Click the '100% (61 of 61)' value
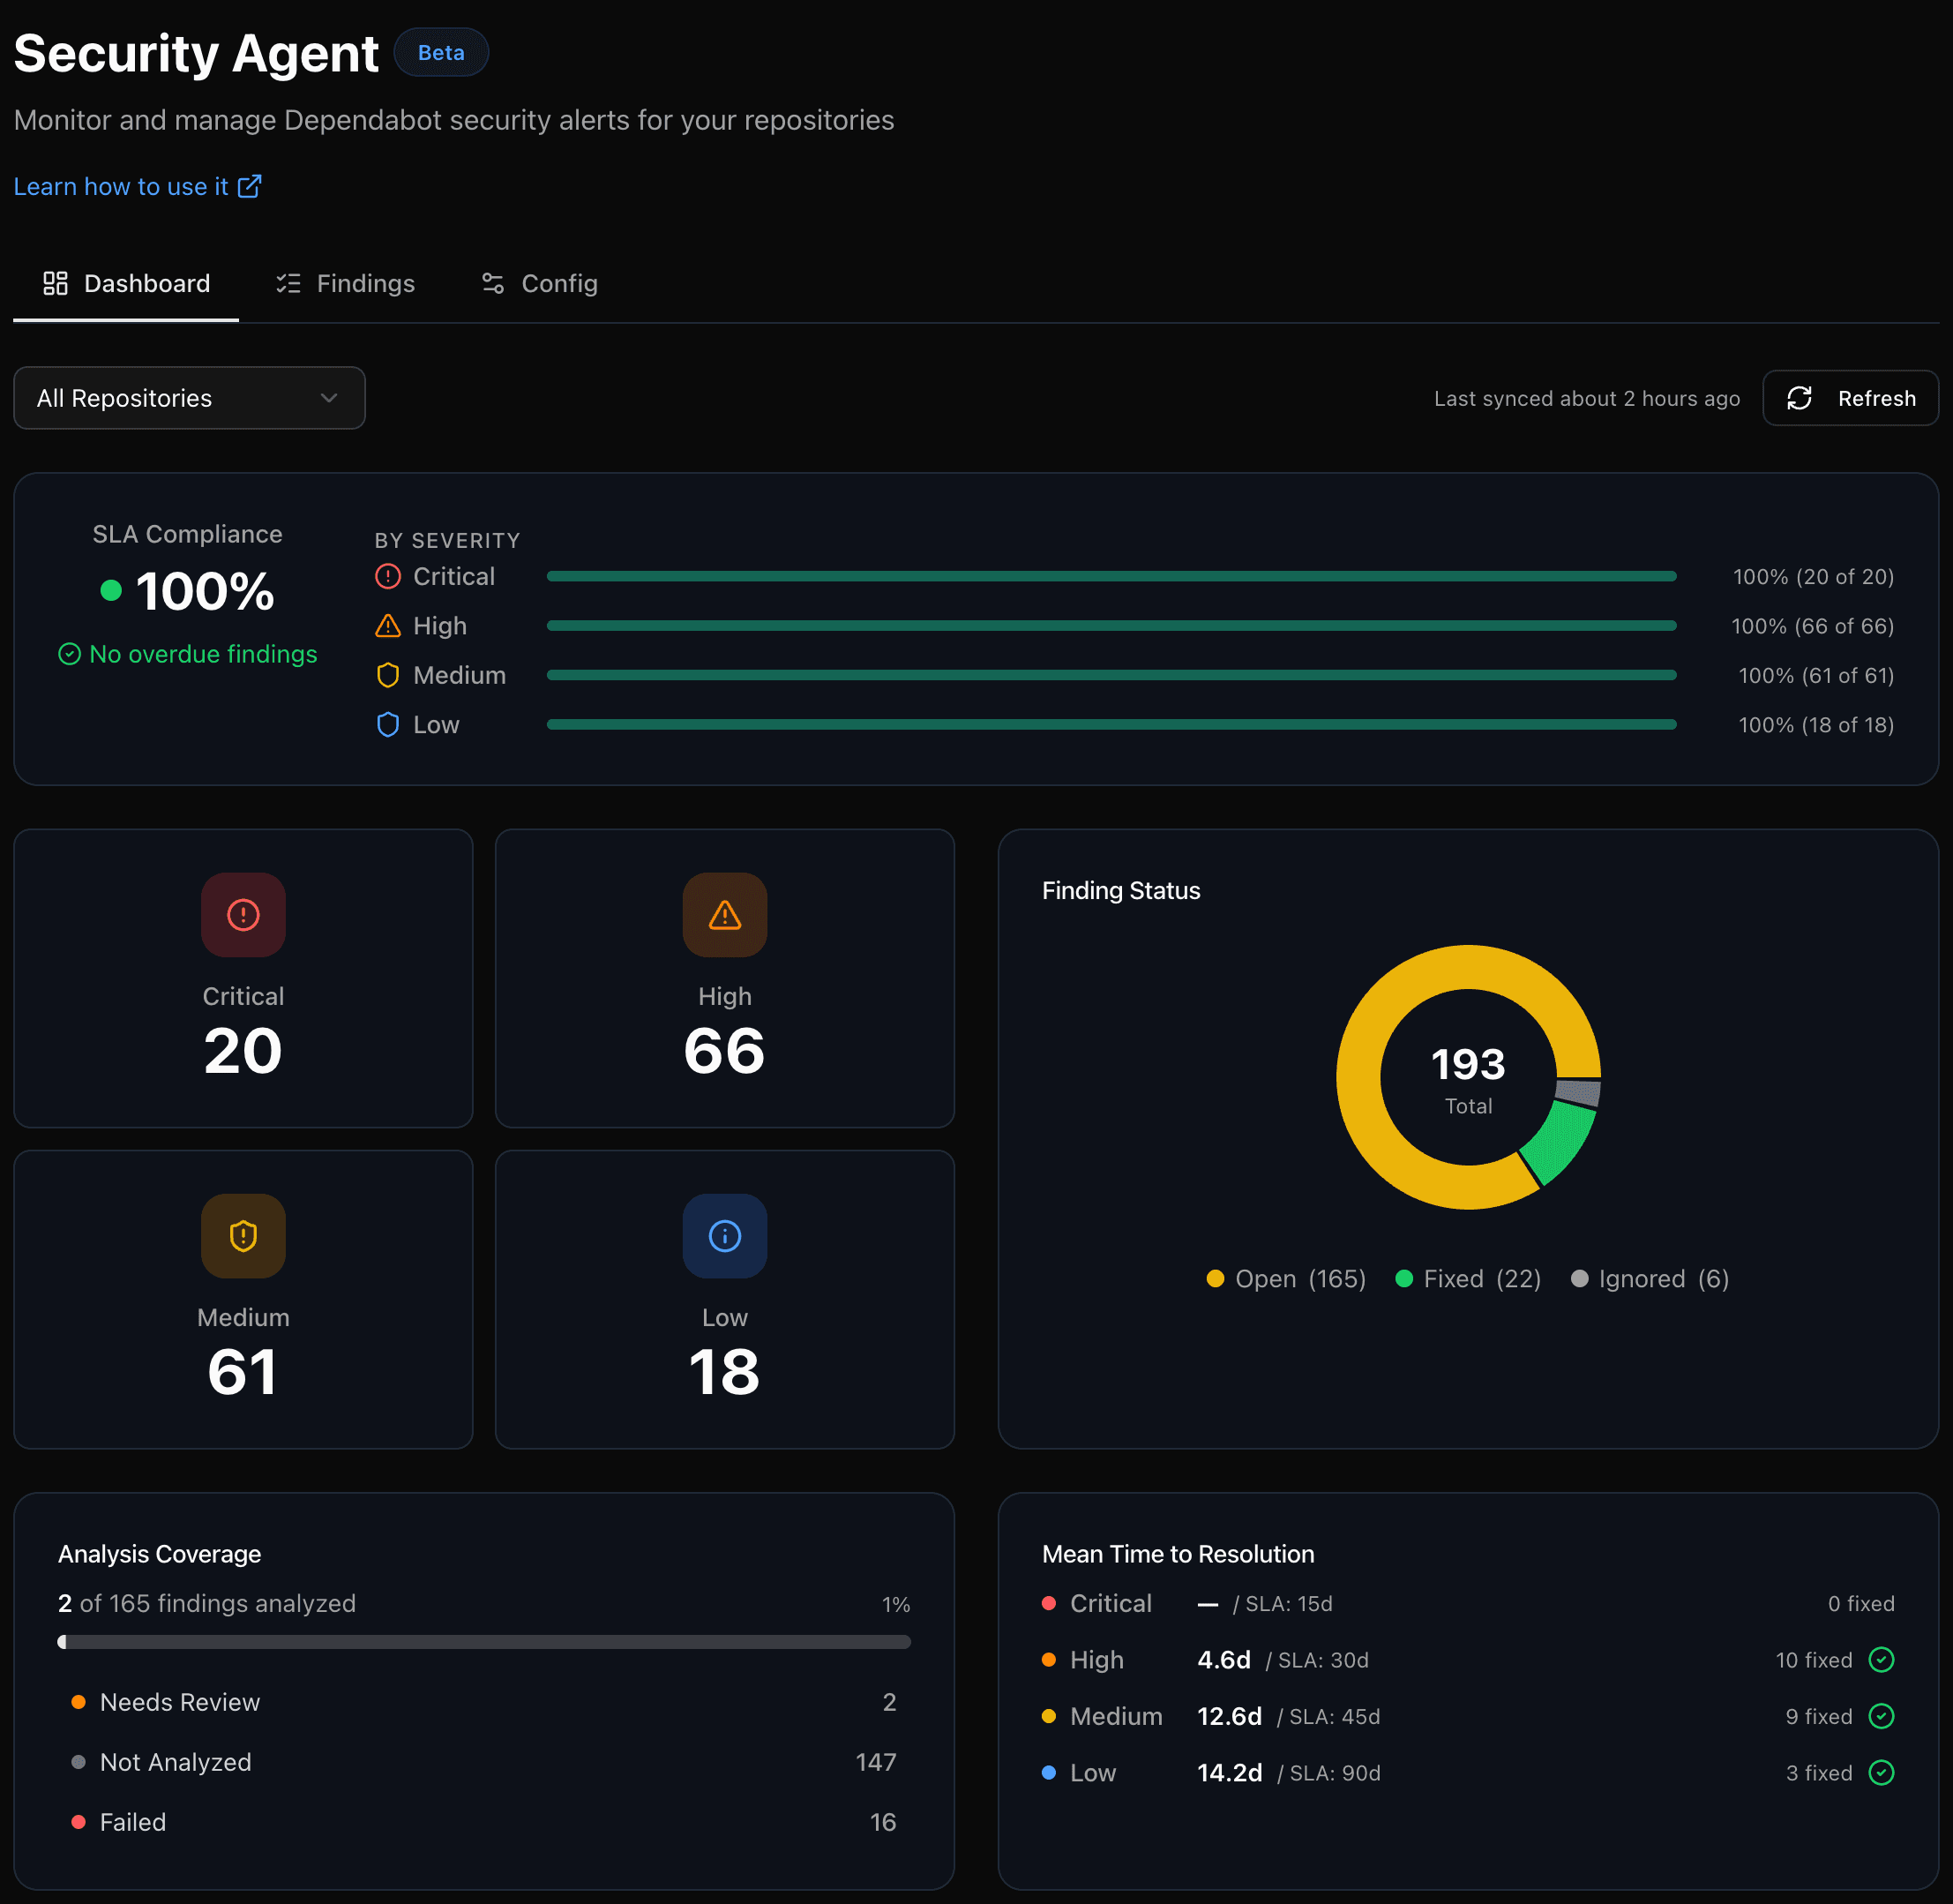Screen dimensions: 1953x1904 [1816, 675]
